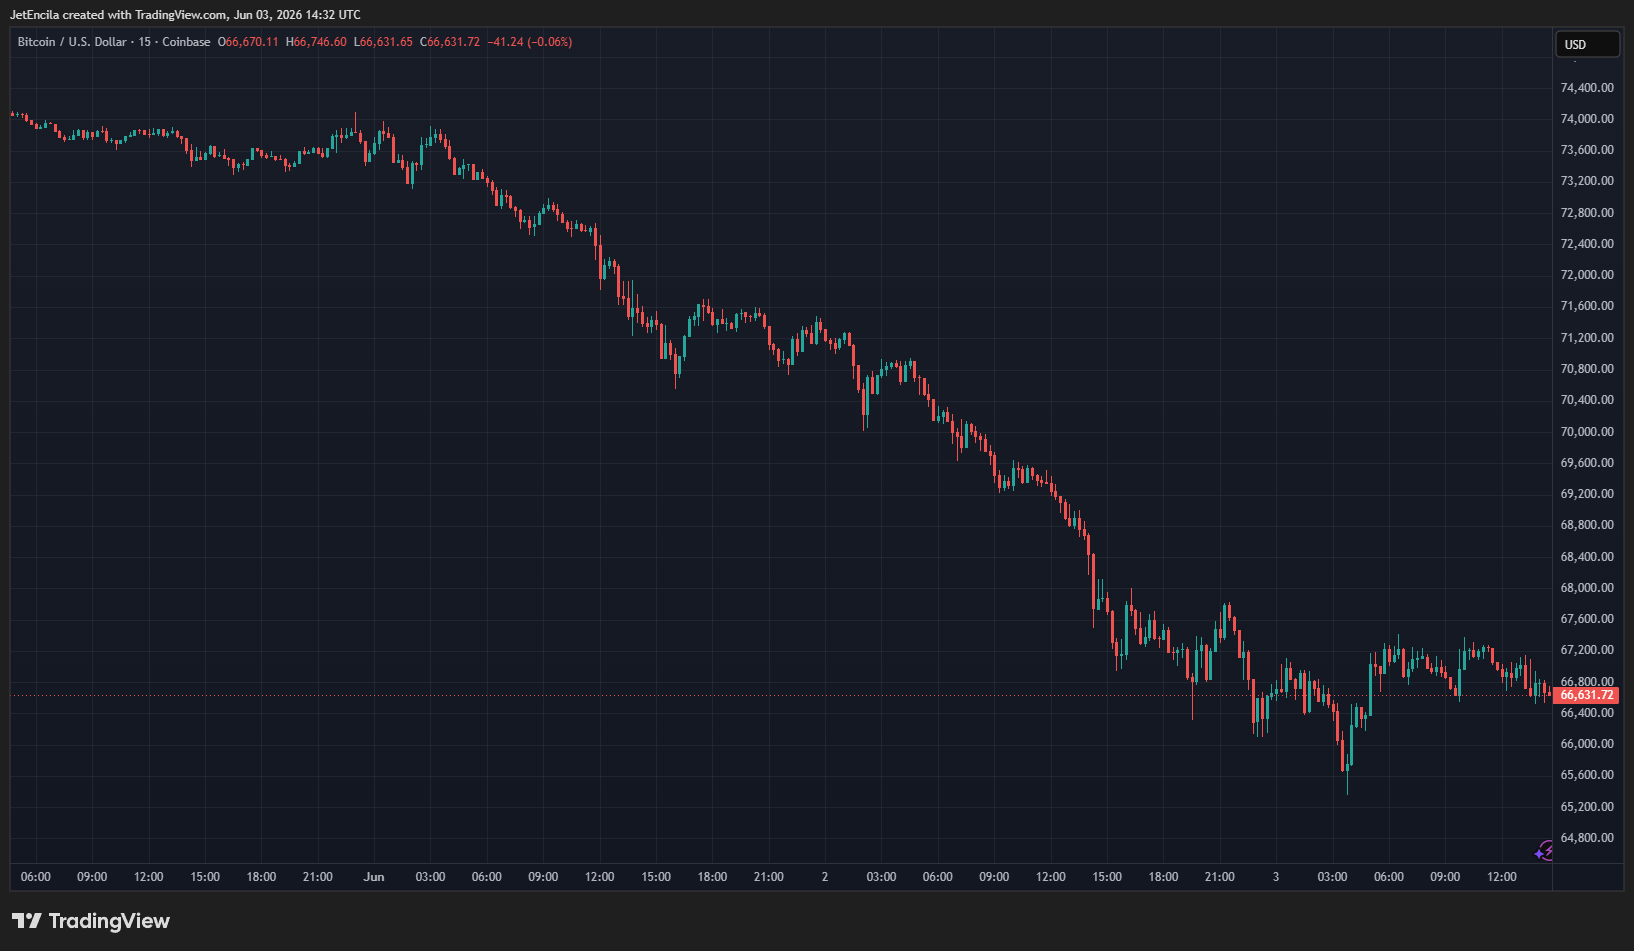Screen dimensions: 1634x951
Task: Click the TradingView logo at the bottom
Action: coord(91,921)
